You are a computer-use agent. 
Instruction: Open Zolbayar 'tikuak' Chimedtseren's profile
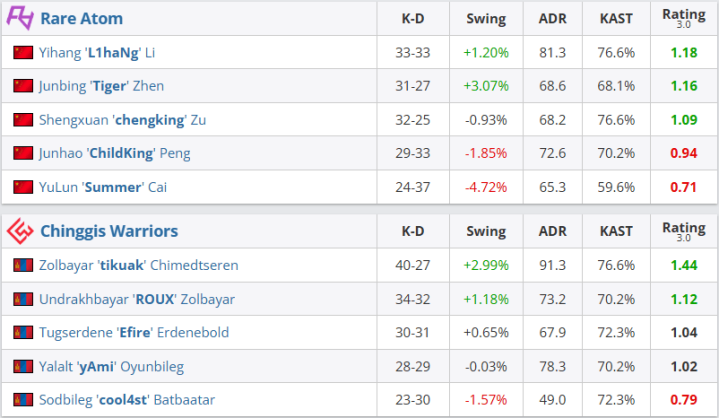tap(139, 265)
